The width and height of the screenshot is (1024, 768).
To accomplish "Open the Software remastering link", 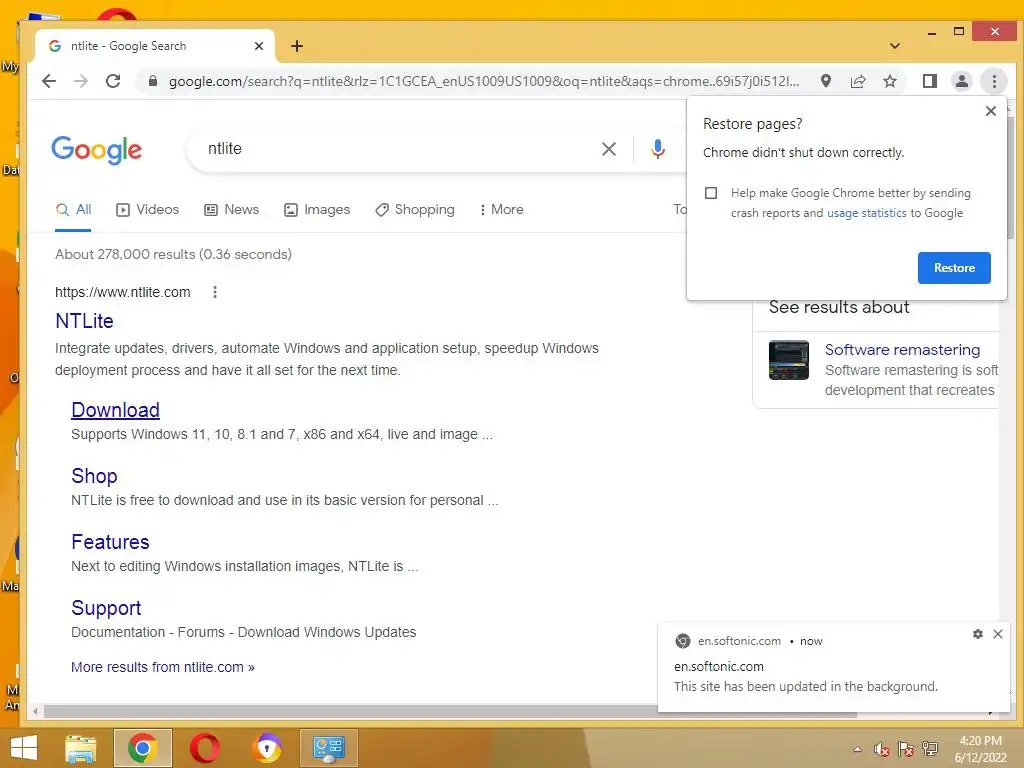I will pyautogui.click(x=902, y=349).
